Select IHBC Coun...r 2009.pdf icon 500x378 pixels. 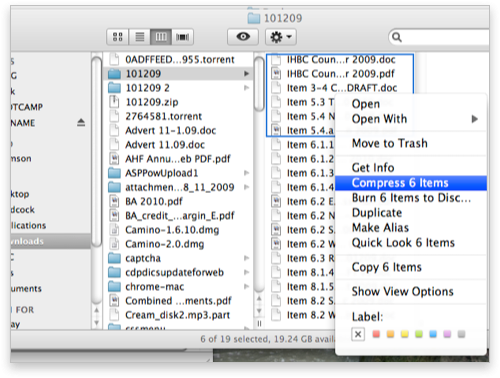coord(276,74)
